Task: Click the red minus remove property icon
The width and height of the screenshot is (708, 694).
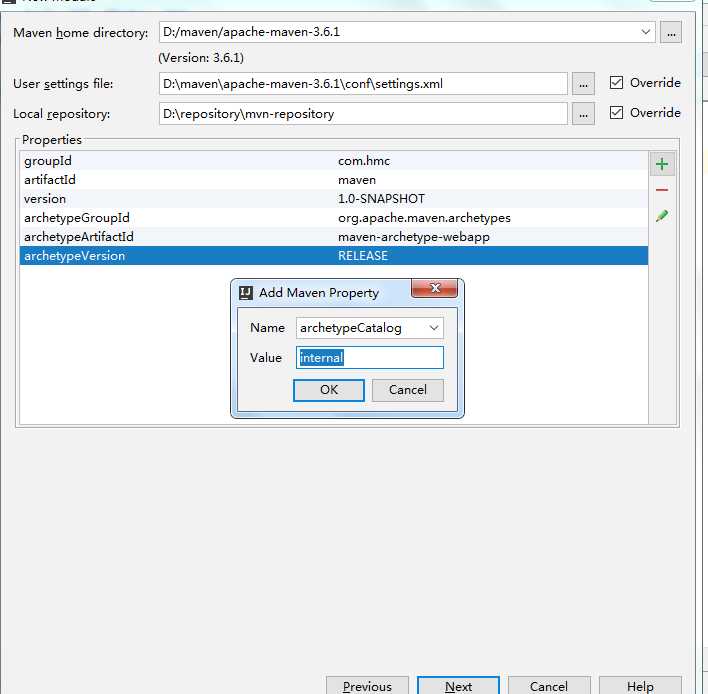Action: pos(662,190)
